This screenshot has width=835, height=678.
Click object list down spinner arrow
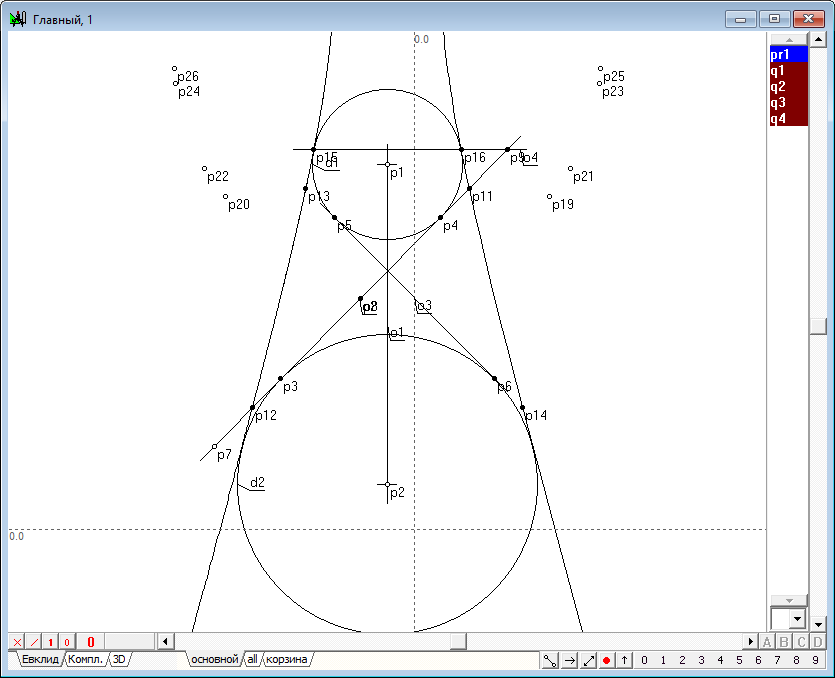point(789,601)
